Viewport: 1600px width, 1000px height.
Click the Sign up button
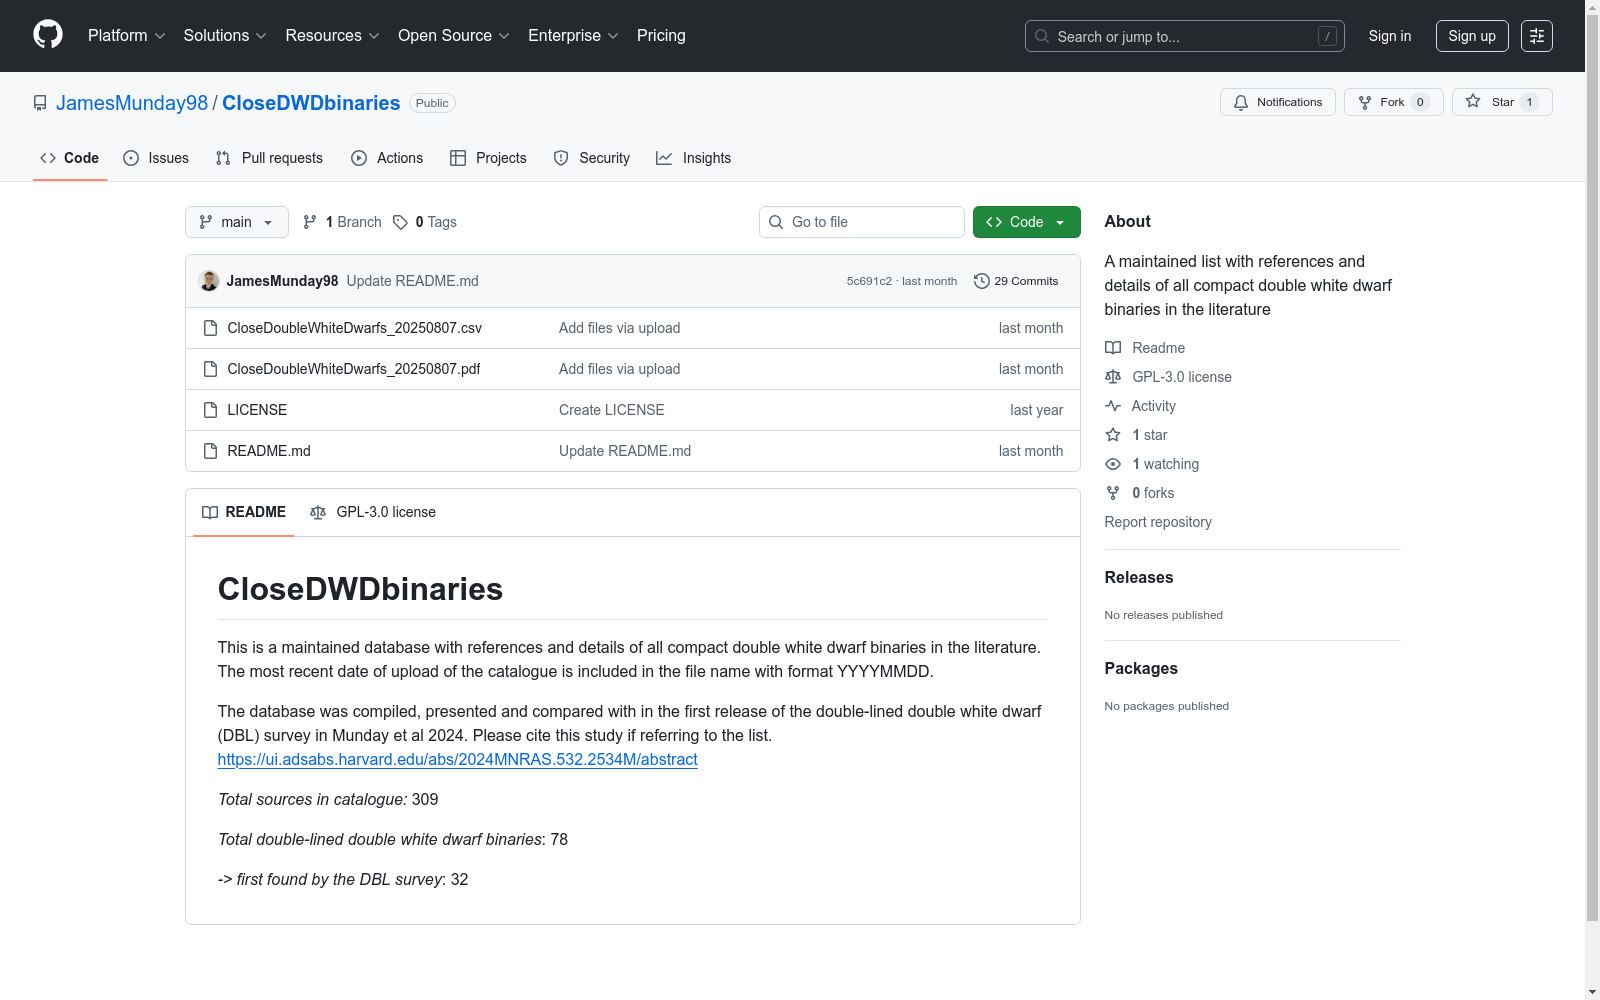(x=1472, y=36)
